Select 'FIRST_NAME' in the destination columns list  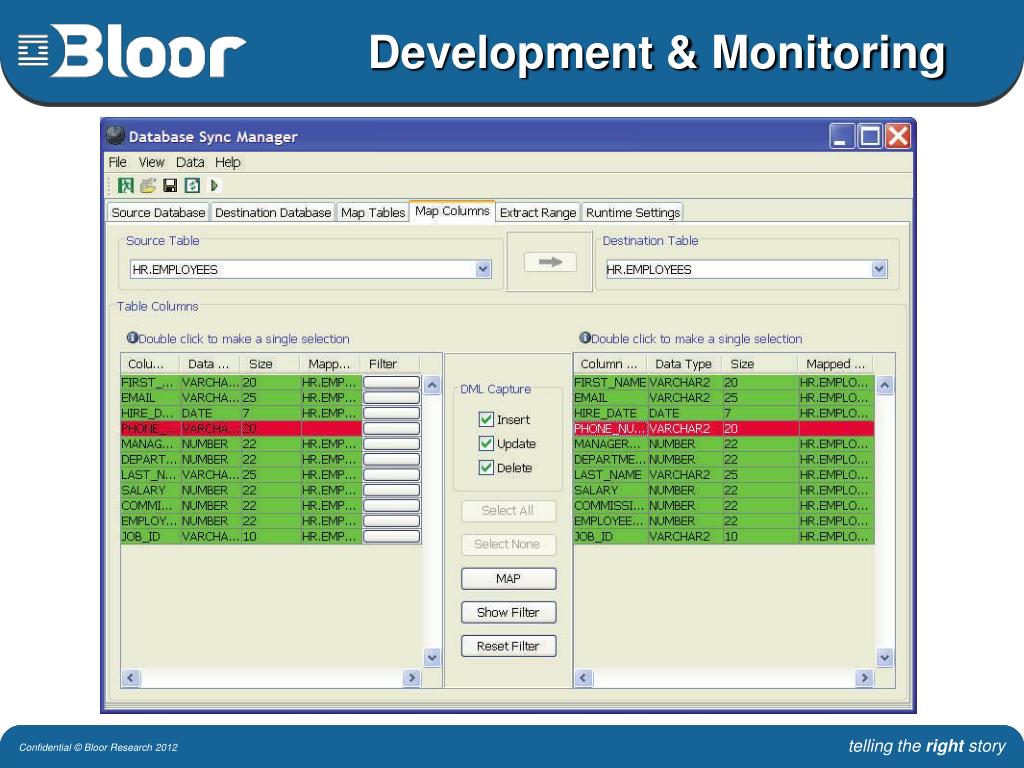[x=610, y=382]
